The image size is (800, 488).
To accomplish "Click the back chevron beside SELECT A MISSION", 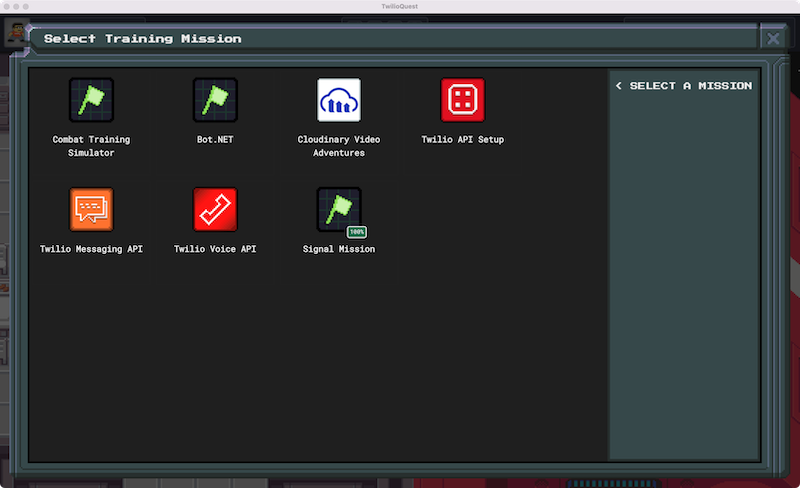I will (x=618, y=86).
